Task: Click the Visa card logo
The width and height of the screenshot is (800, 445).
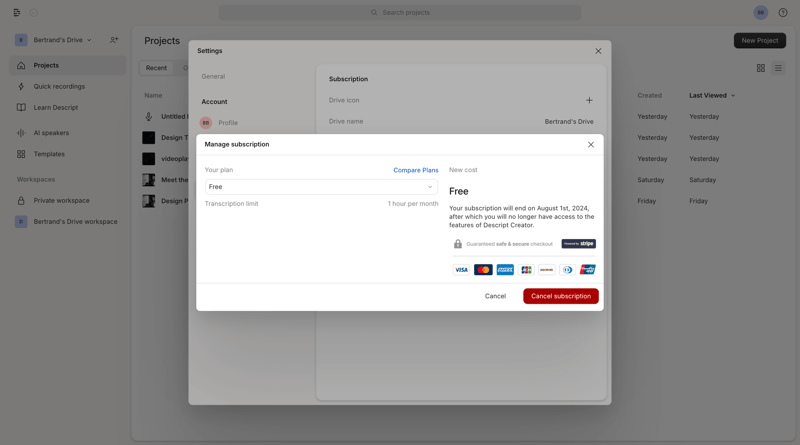Action: (461, 269)
